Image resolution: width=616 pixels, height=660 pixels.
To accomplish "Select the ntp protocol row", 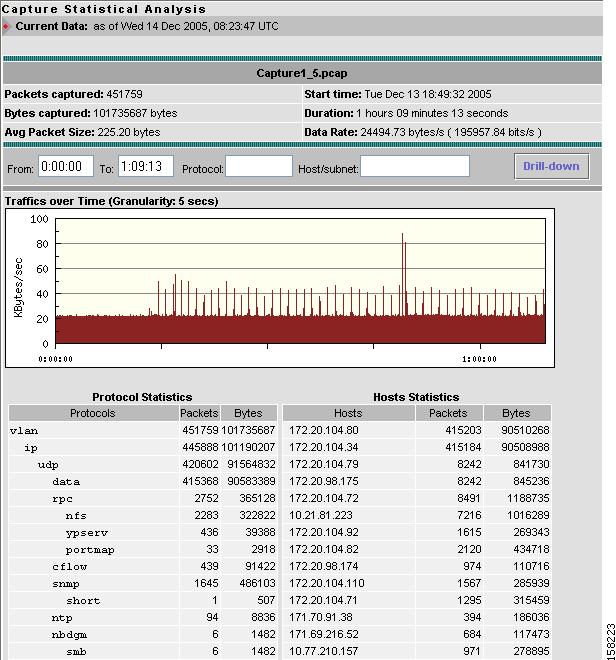I will click(x=143, y=617).
